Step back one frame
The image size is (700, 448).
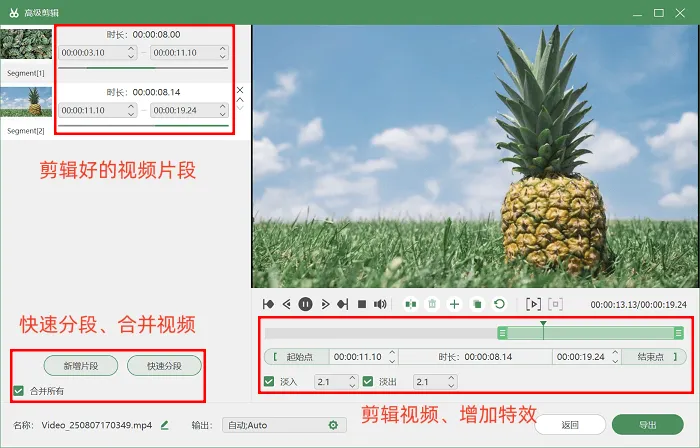pyautogui.click(x=287, y=304)
